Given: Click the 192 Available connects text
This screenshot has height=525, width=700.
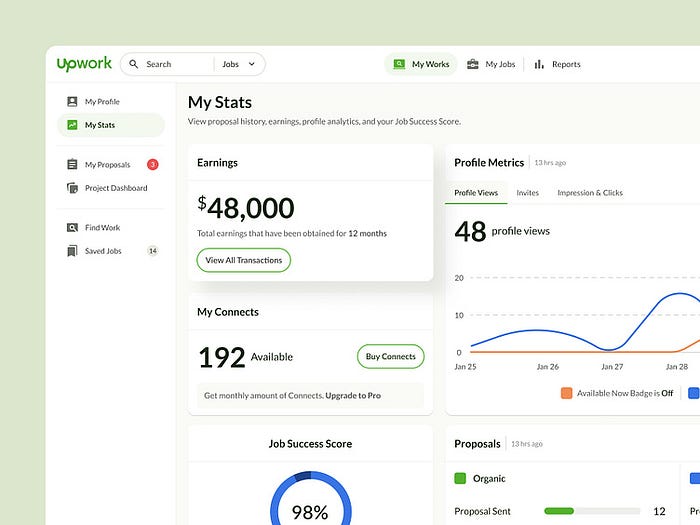Looking at the screenshot, I should [246, 357].
